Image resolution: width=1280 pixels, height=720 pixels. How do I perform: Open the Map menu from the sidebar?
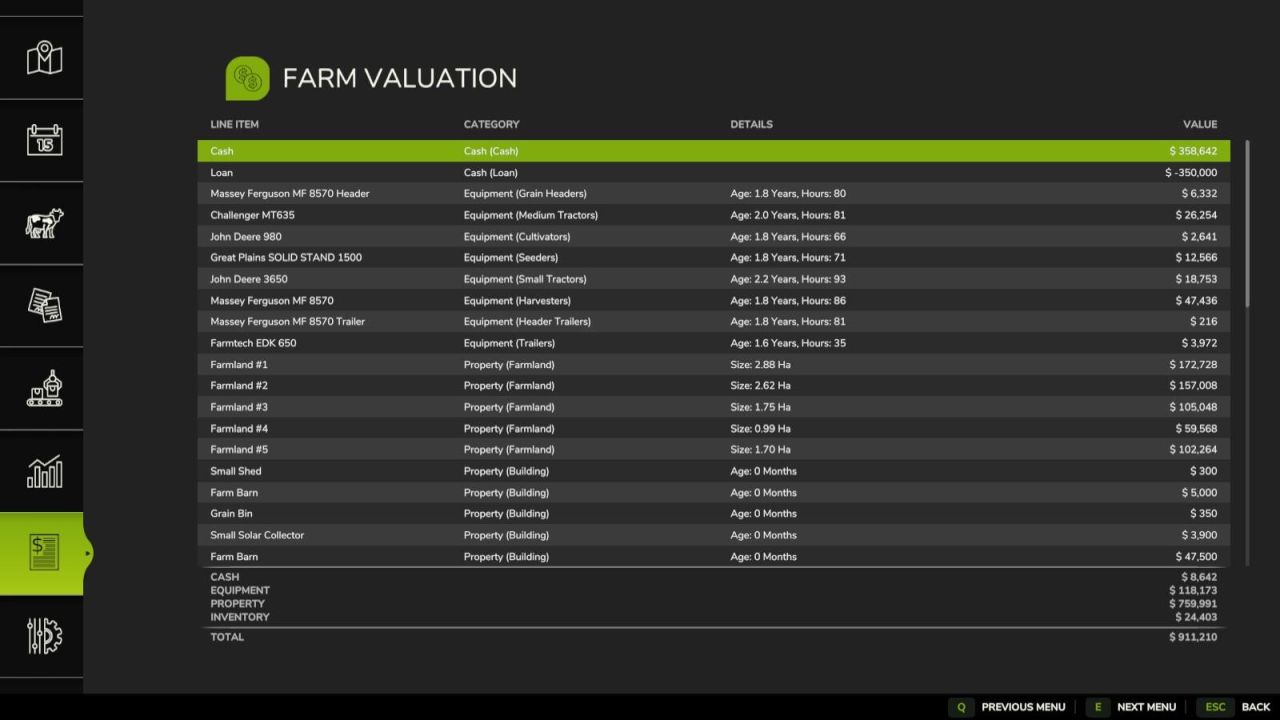pos(41,57)
